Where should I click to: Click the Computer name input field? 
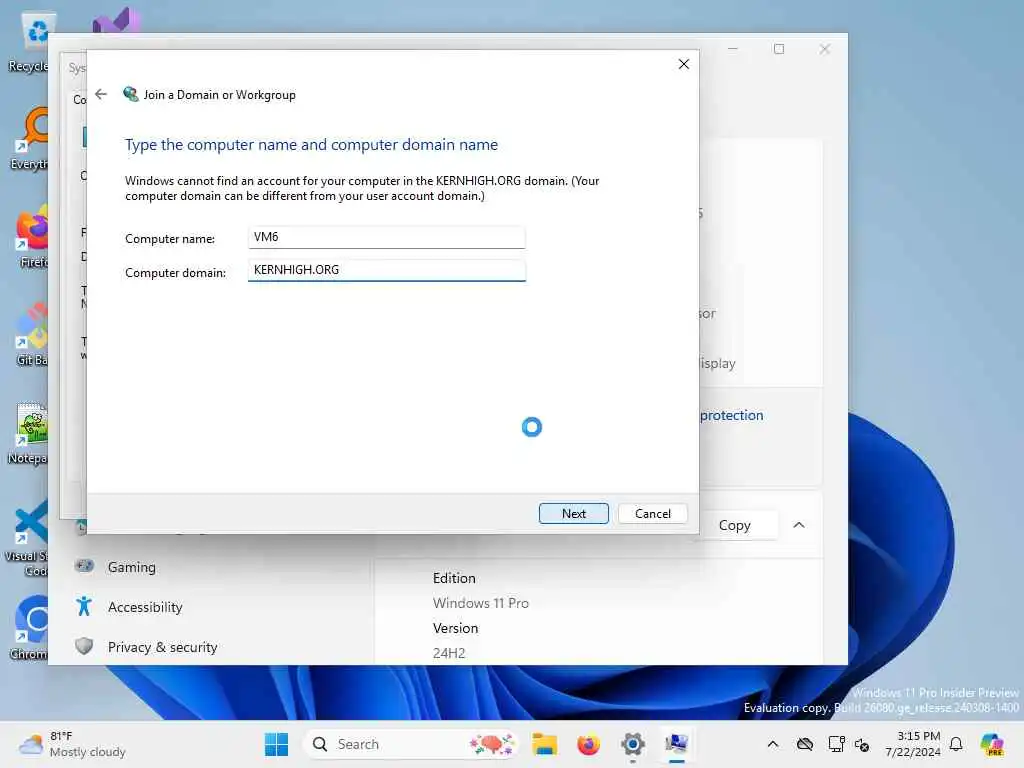pyautogui.click(x=387, y=237)
